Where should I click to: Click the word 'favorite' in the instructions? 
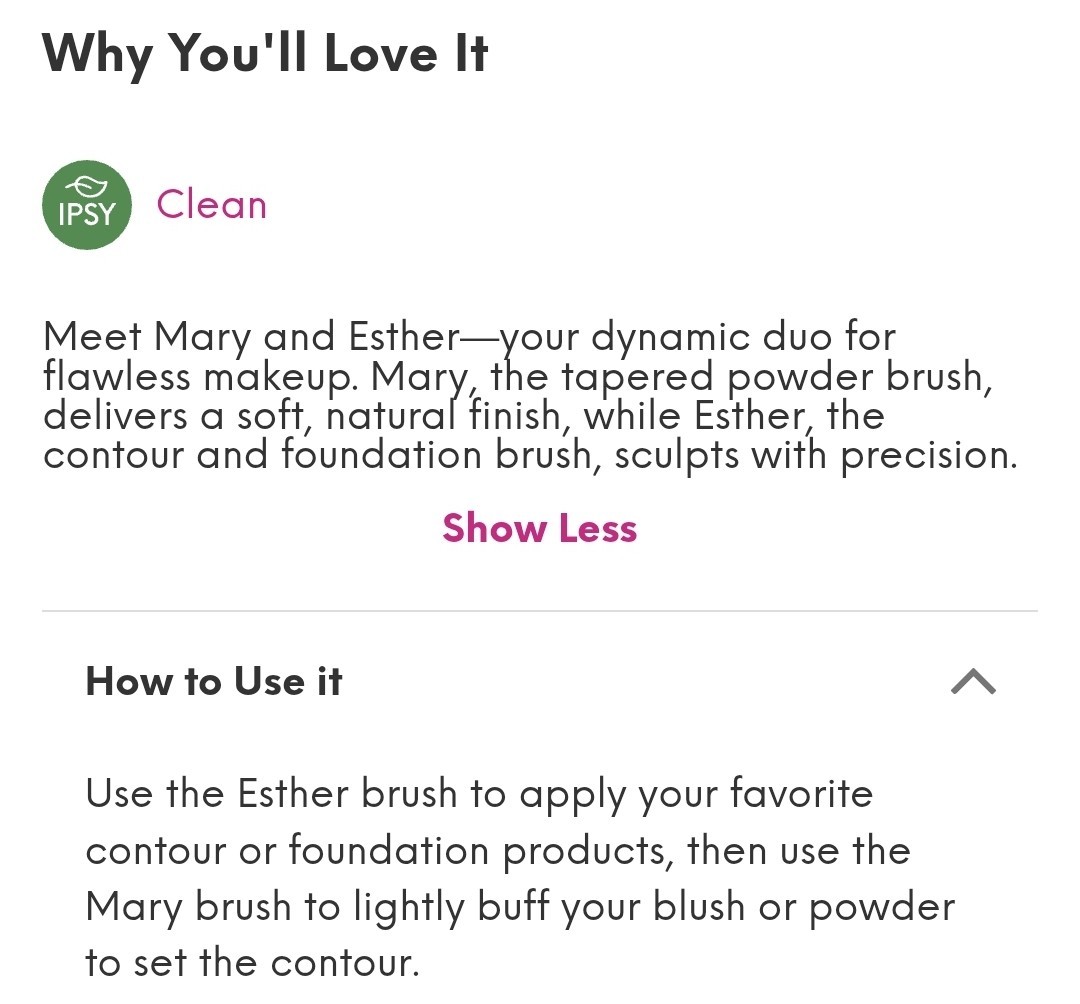(x=801, y=794)
